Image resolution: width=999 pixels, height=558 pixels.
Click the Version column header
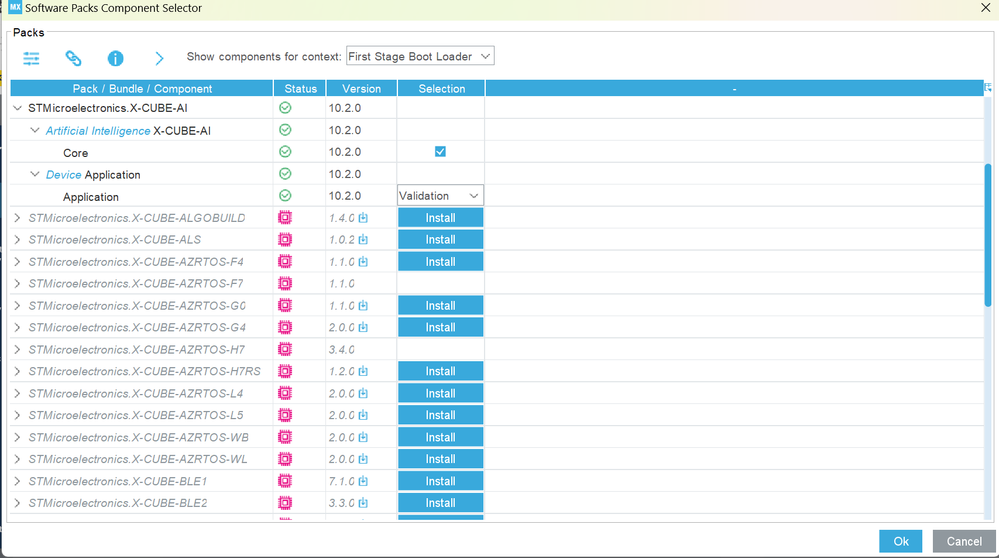(x=361, y=89)
